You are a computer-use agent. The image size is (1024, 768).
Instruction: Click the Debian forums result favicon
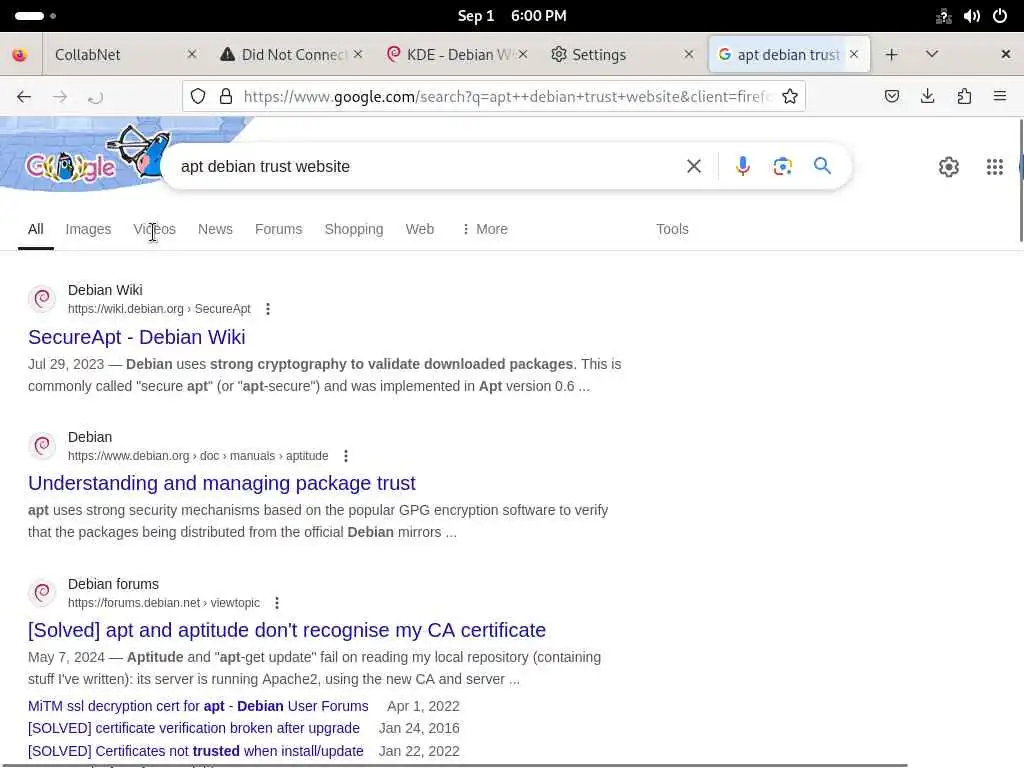[x=42, y=593]
